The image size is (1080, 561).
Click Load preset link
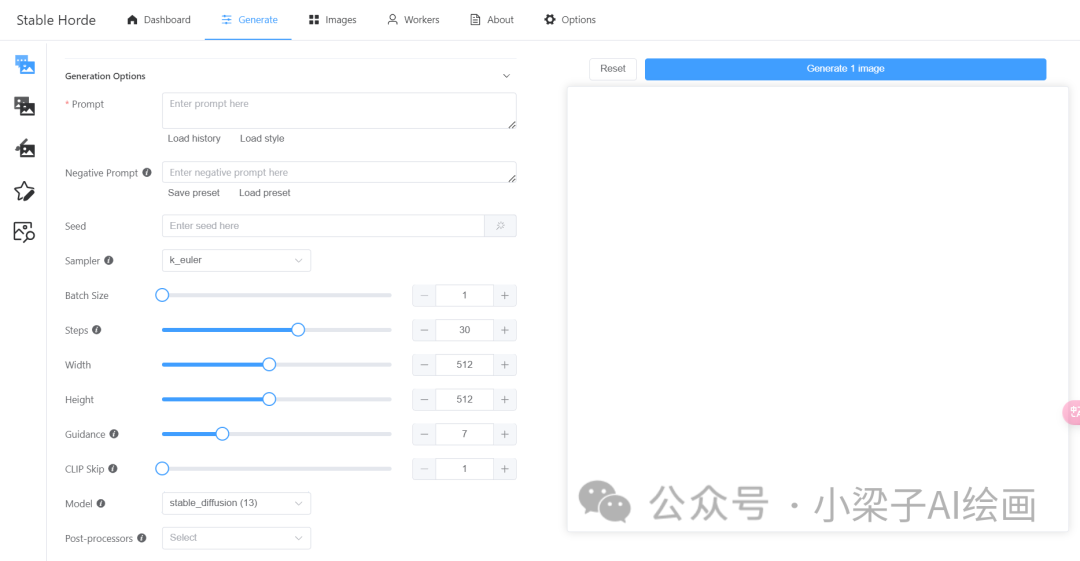coord(264,193)
